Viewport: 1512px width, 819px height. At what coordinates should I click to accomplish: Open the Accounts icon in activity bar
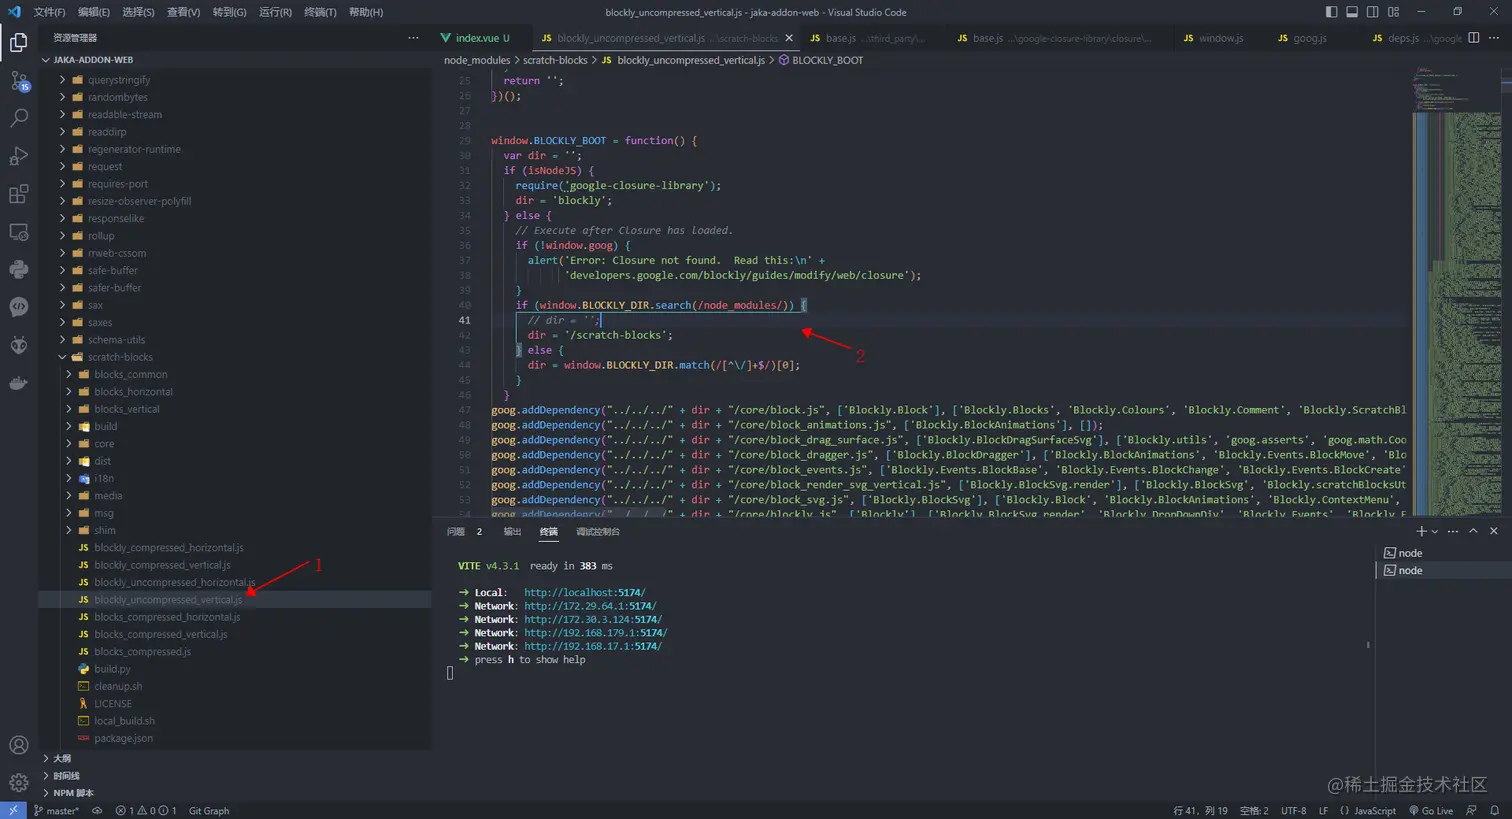point(19,745)
